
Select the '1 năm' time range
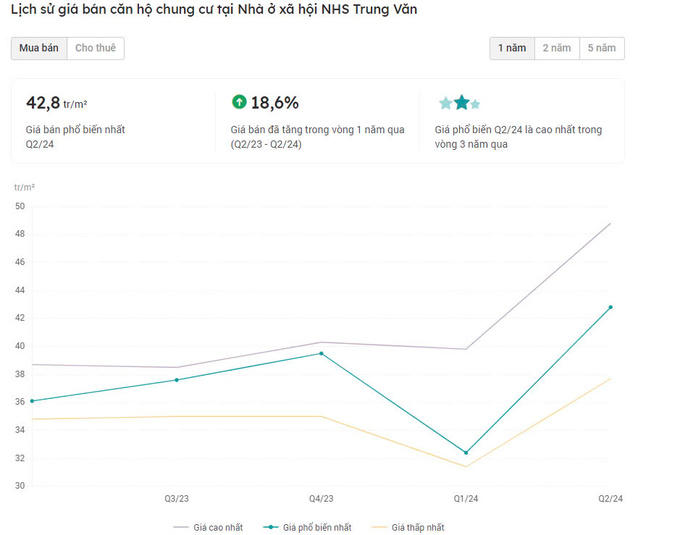click(x=512, y=48)
